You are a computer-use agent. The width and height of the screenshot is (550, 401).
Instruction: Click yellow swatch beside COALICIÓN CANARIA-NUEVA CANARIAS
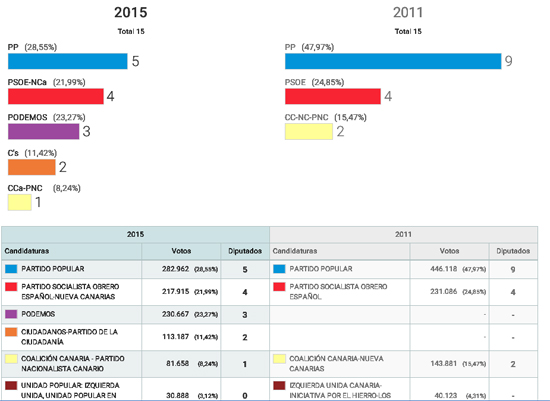(279, 359)
